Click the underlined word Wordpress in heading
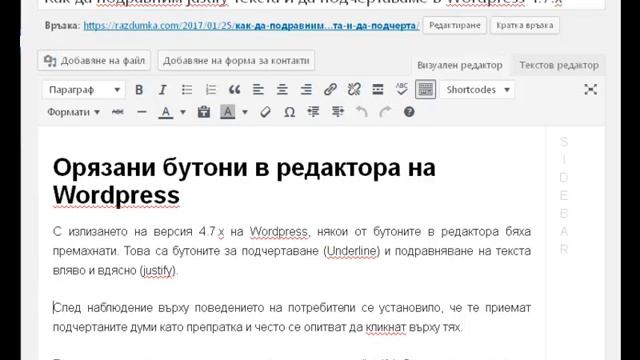 tap(116, 195)
